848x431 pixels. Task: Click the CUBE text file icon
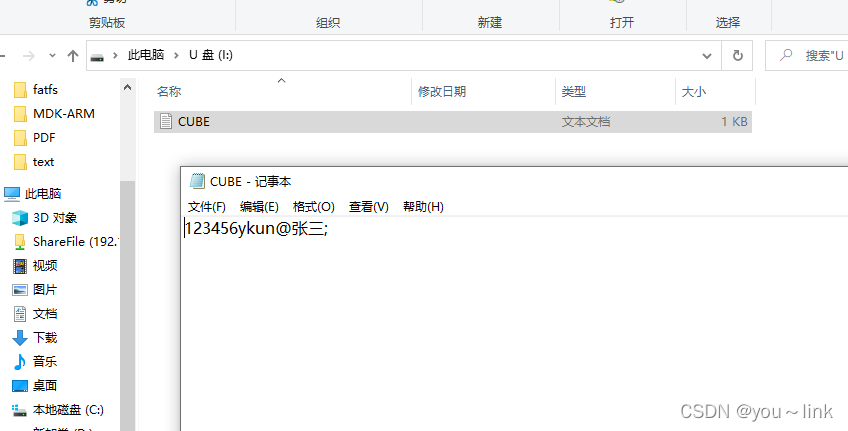[x=167, y=122]
